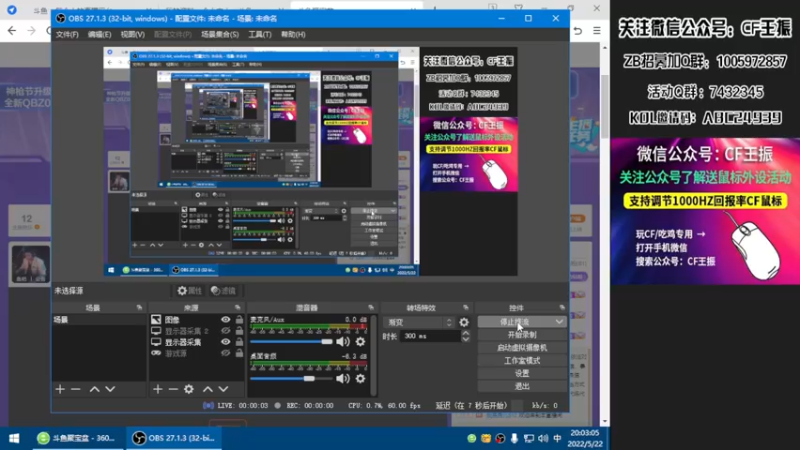
Task: Expand the arrow on the 停止推流 button
Action: [x=559, y=322]
